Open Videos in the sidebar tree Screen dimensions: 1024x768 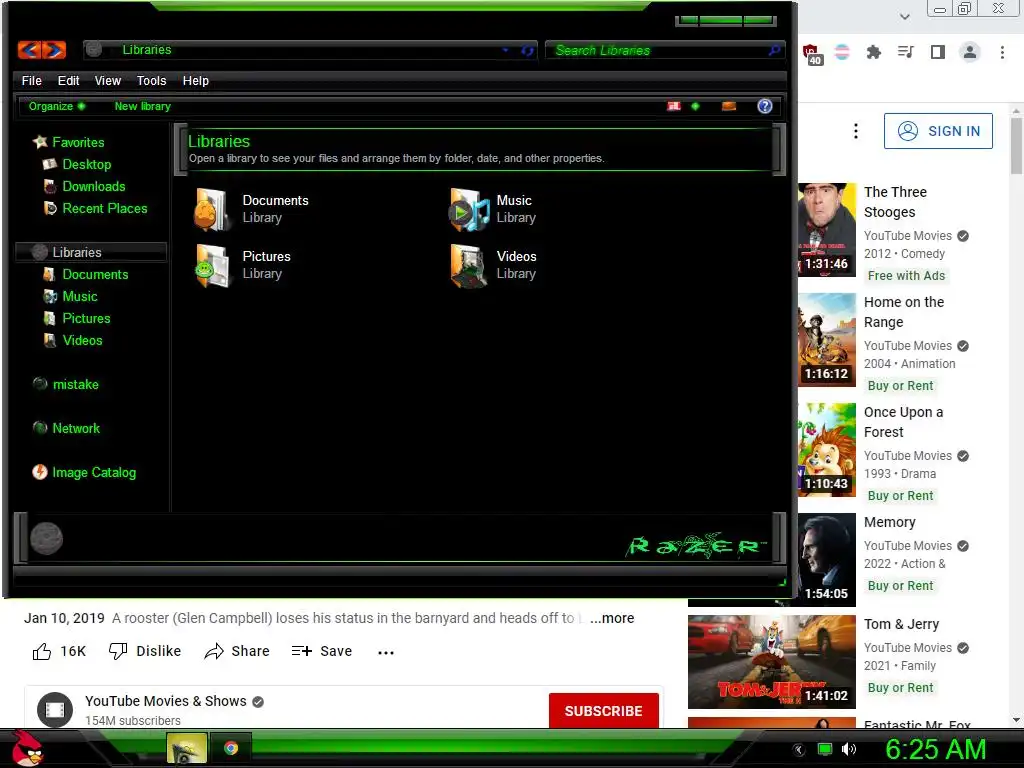(82, 340)
